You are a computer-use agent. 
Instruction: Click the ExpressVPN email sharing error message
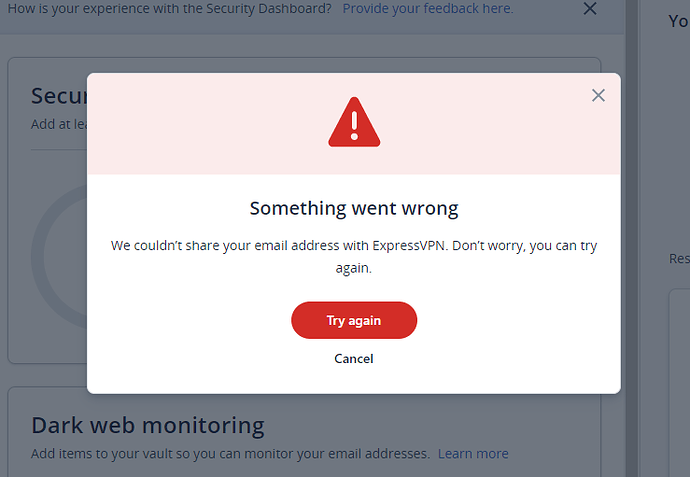pos(354,256)
